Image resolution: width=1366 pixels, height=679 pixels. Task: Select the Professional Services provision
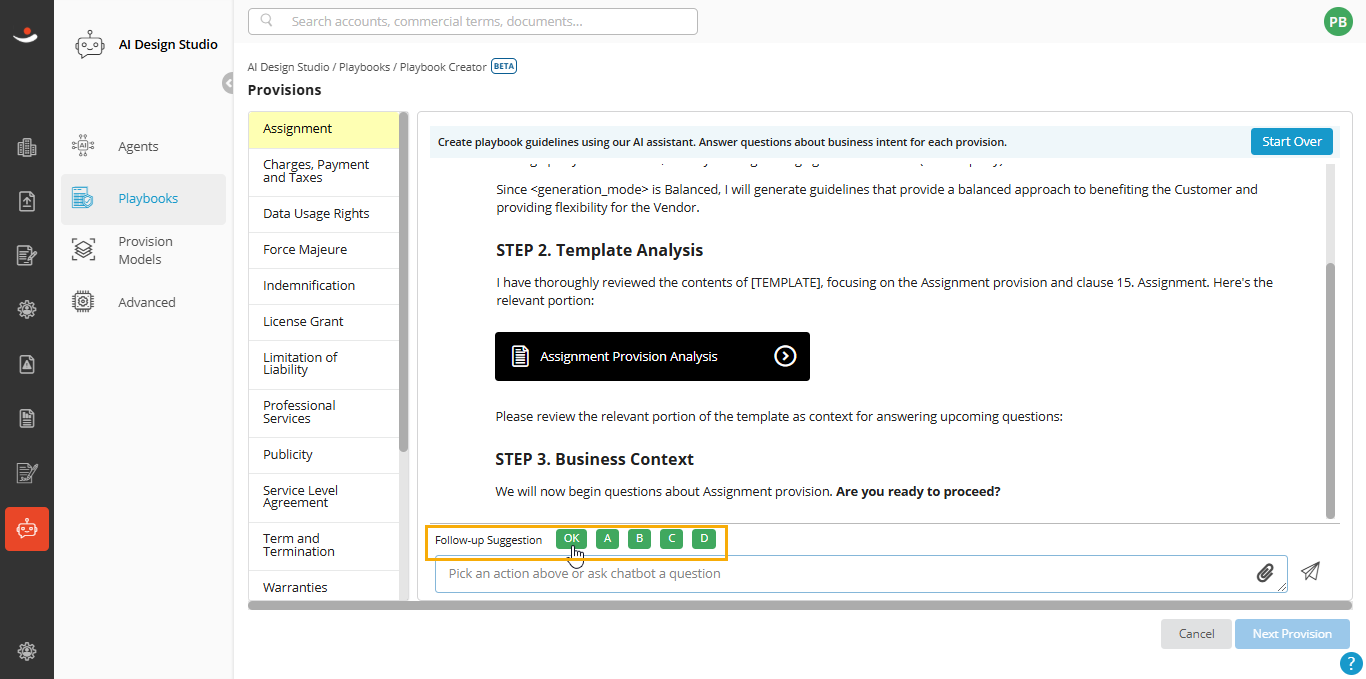pyautogui.click(x=323, y=412)
